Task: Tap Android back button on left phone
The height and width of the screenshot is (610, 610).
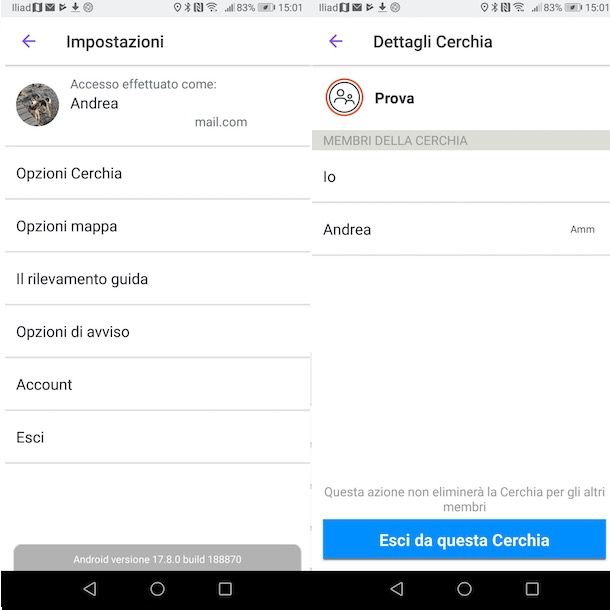Action: [90, 589]
